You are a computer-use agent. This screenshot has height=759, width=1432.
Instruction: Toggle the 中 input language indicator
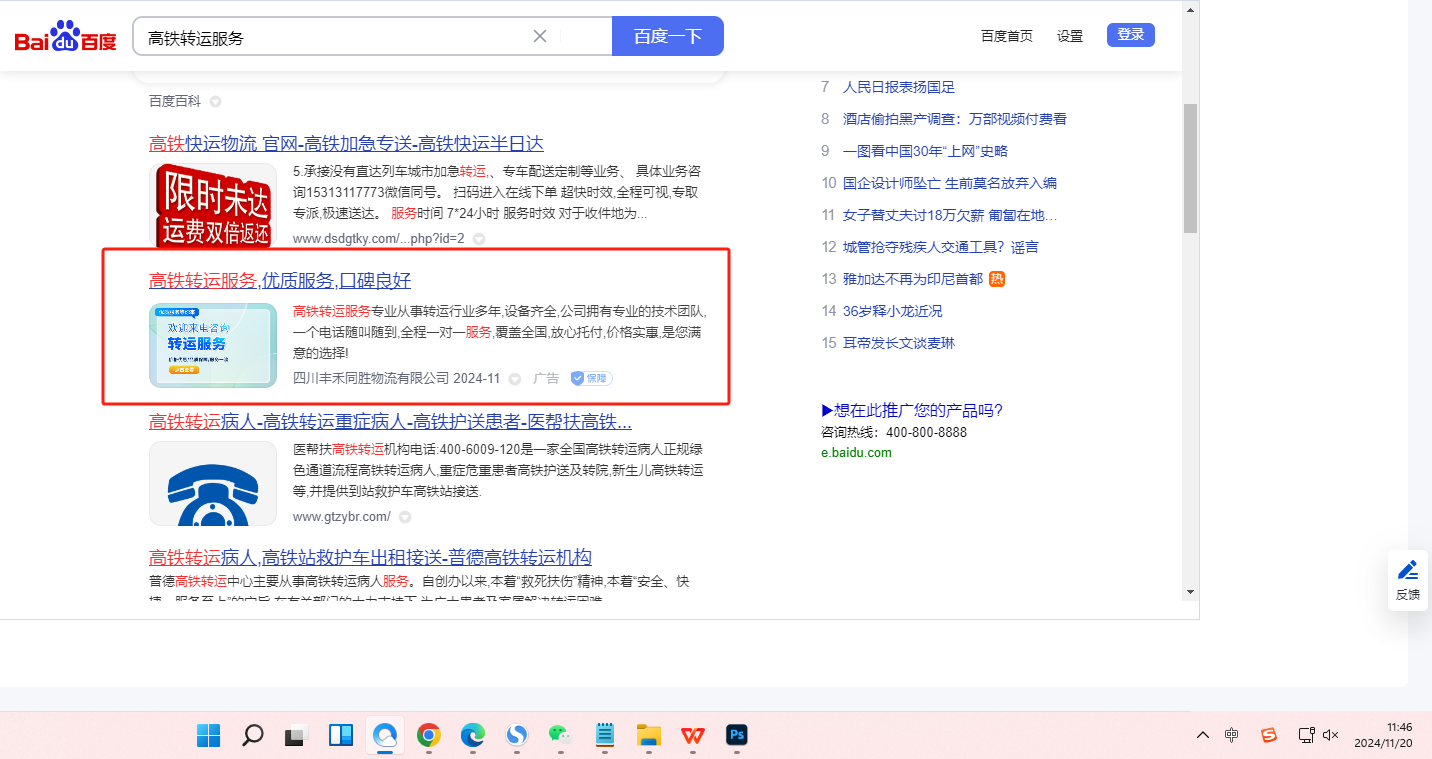click(x=1232, y=735)
